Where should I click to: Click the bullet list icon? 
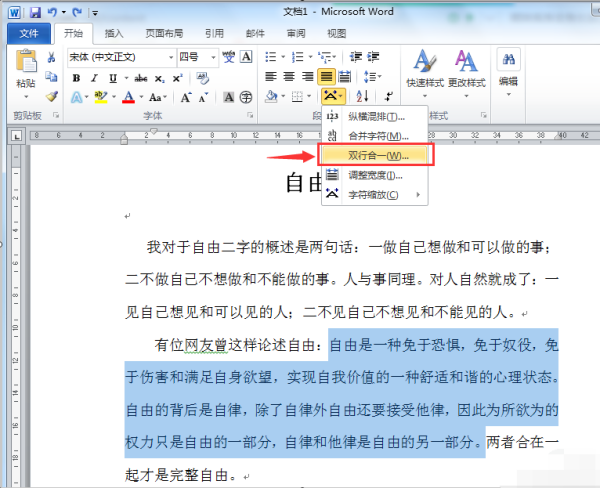pyautogui.click(x=271, y=57)
